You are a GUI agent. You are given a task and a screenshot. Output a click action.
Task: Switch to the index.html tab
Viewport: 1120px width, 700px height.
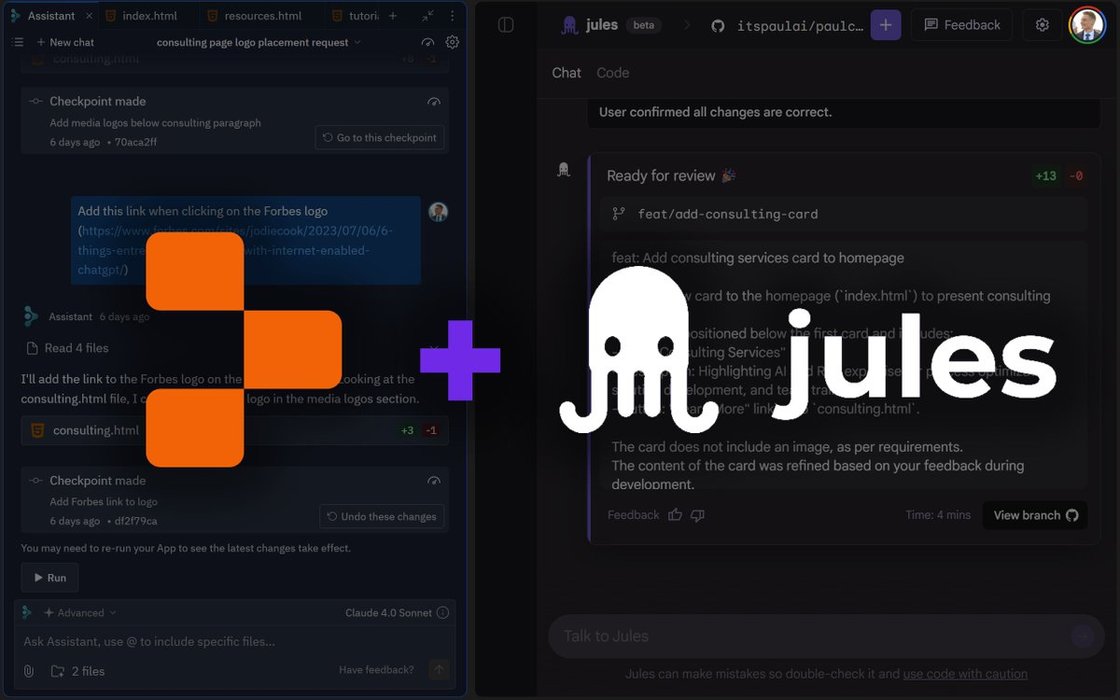[141, 16]
